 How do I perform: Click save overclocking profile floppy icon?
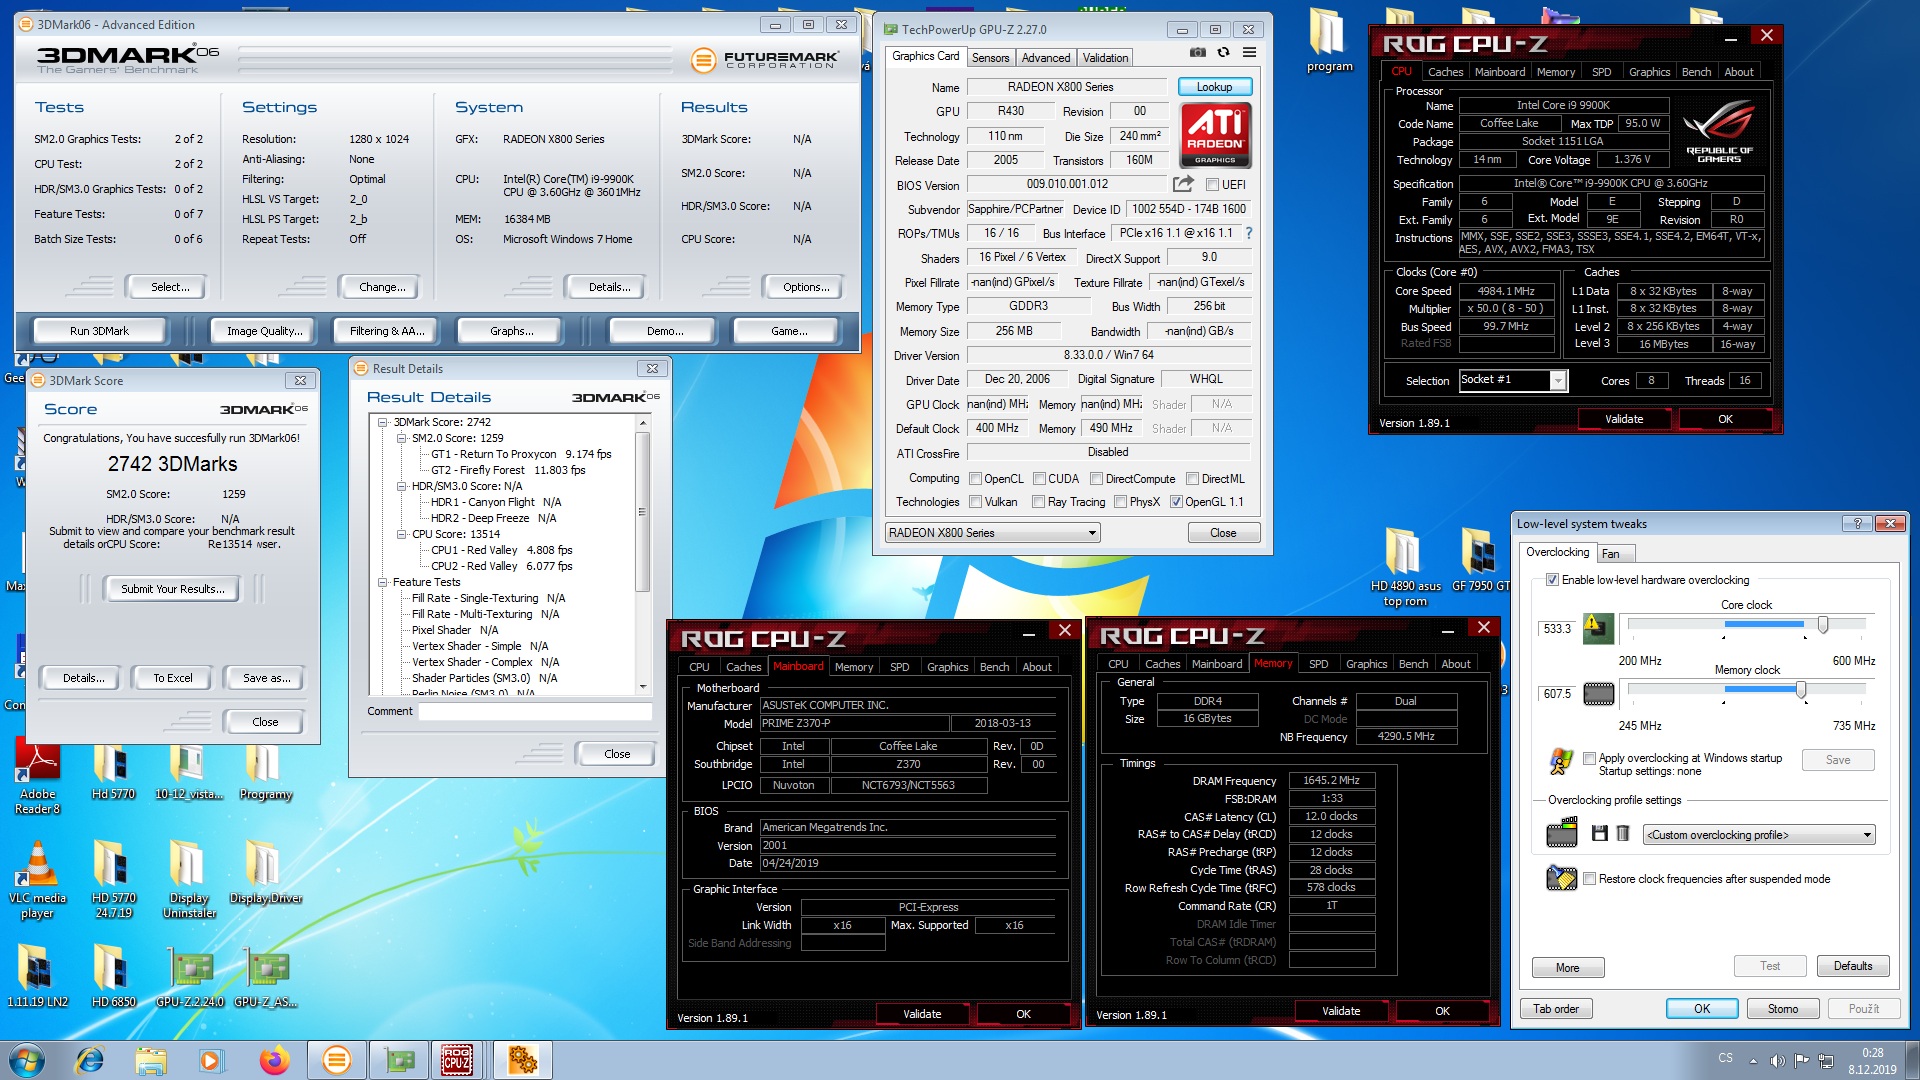tap(1599, 834)
